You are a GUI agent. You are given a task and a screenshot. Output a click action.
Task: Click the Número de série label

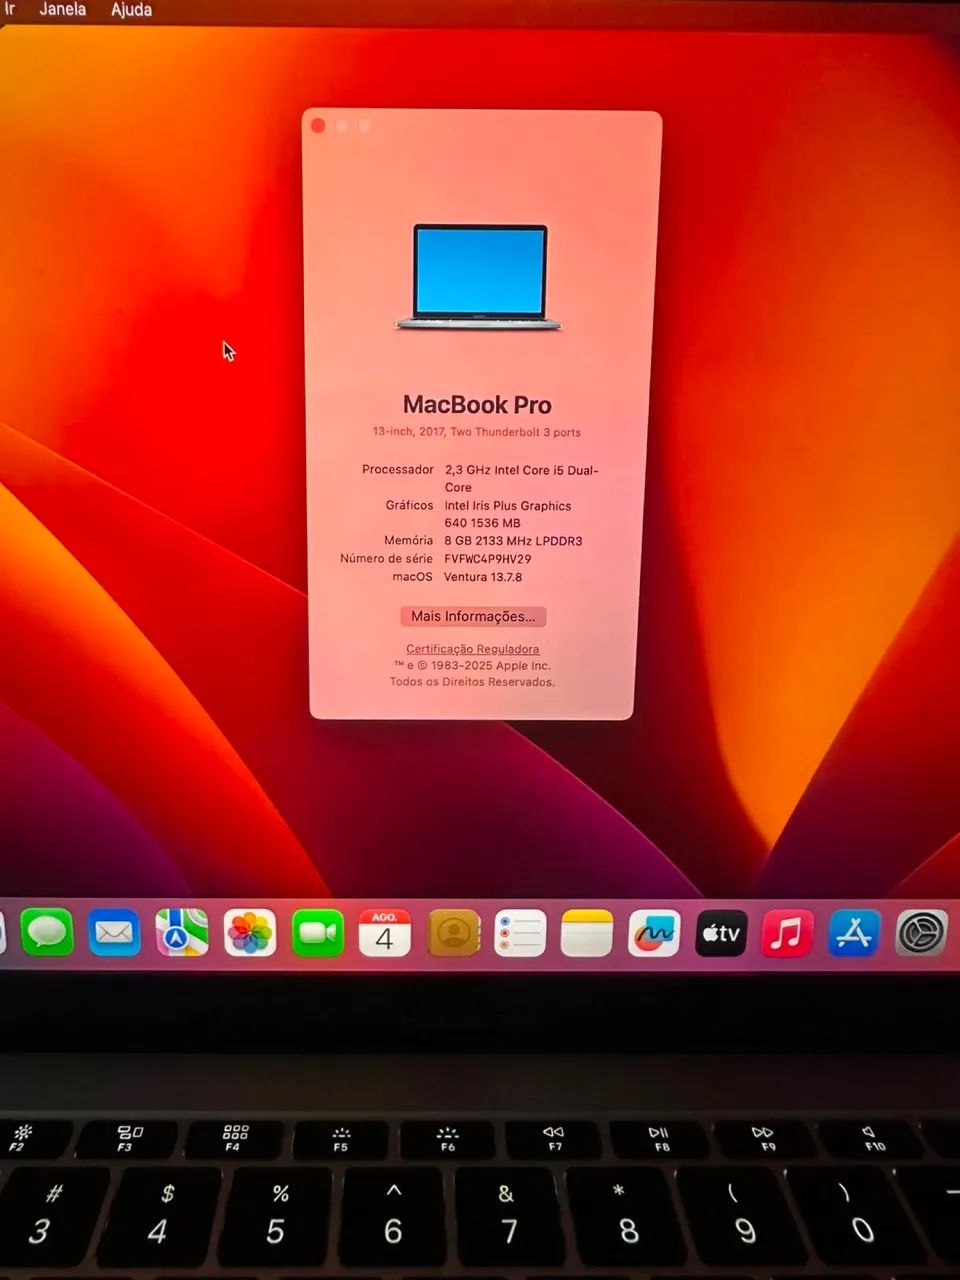386,558
